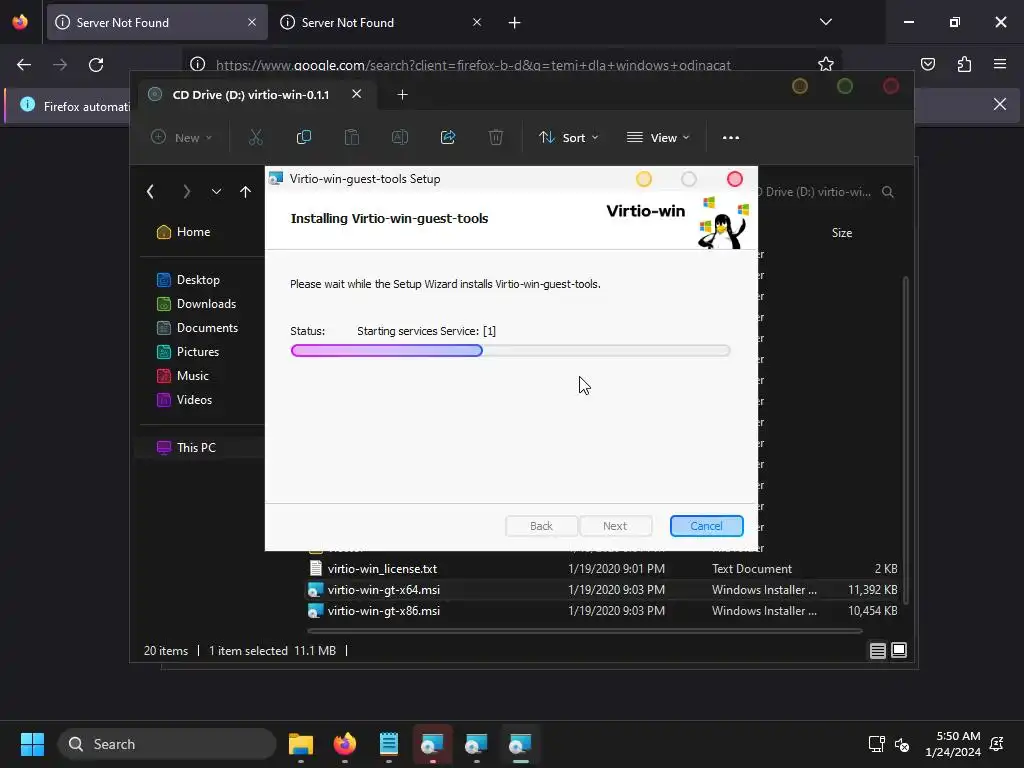Open Firefox from the taskbar
This screenshot has width=1024, height=768.
tap(345, 744)
